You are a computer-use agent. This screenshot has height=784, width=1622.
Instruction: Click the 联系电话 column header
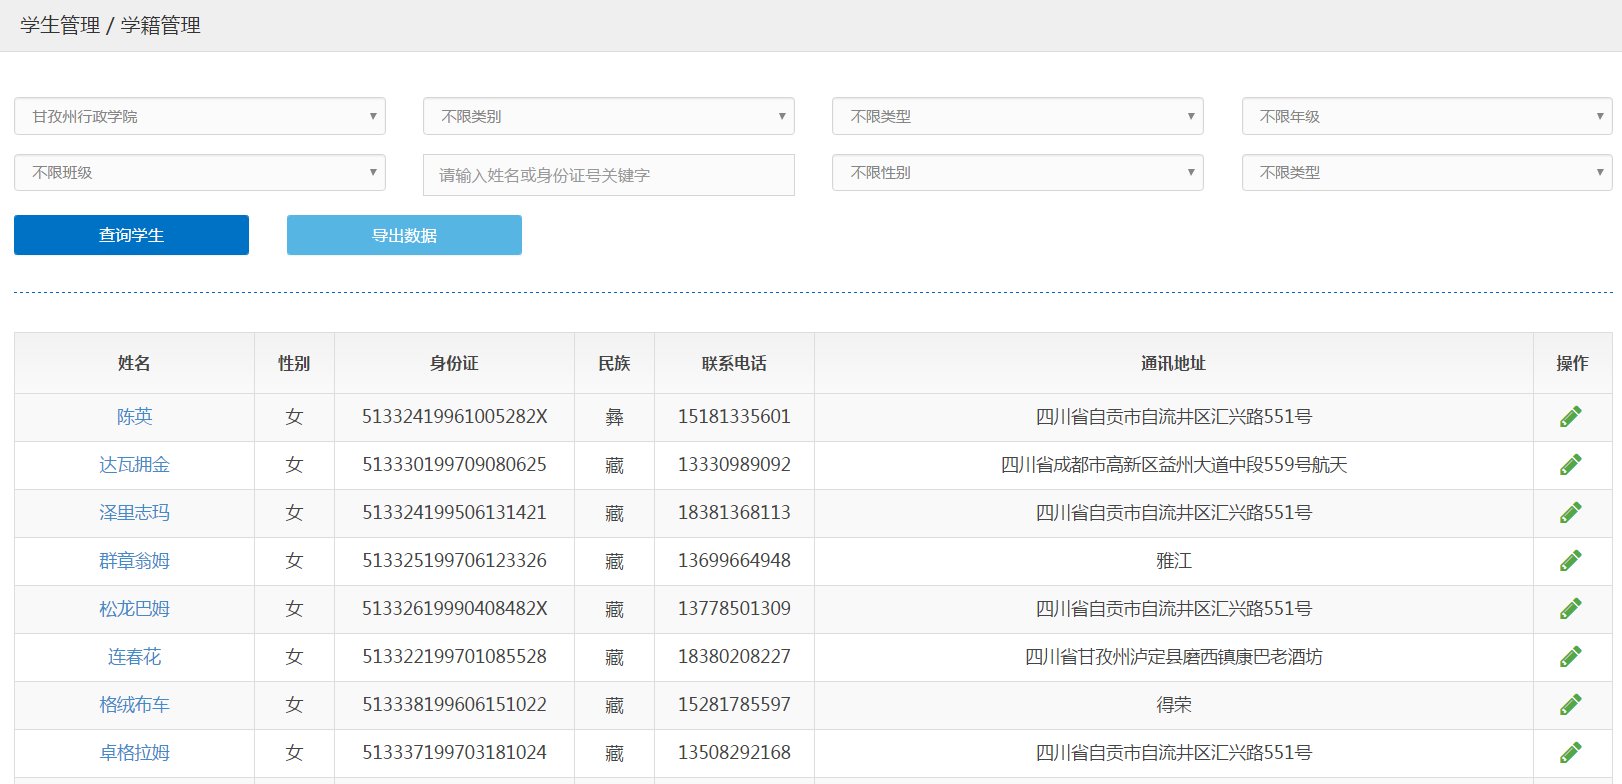(734, 363)
